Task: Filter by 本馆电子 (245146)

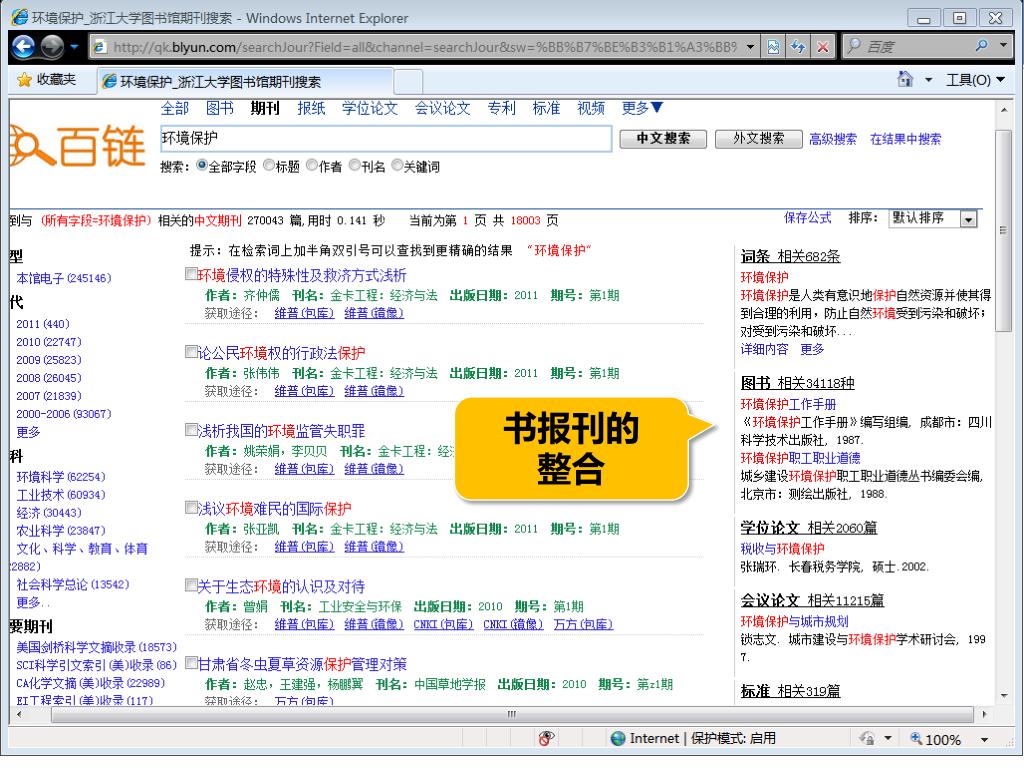Action: (x=64, y=279)
